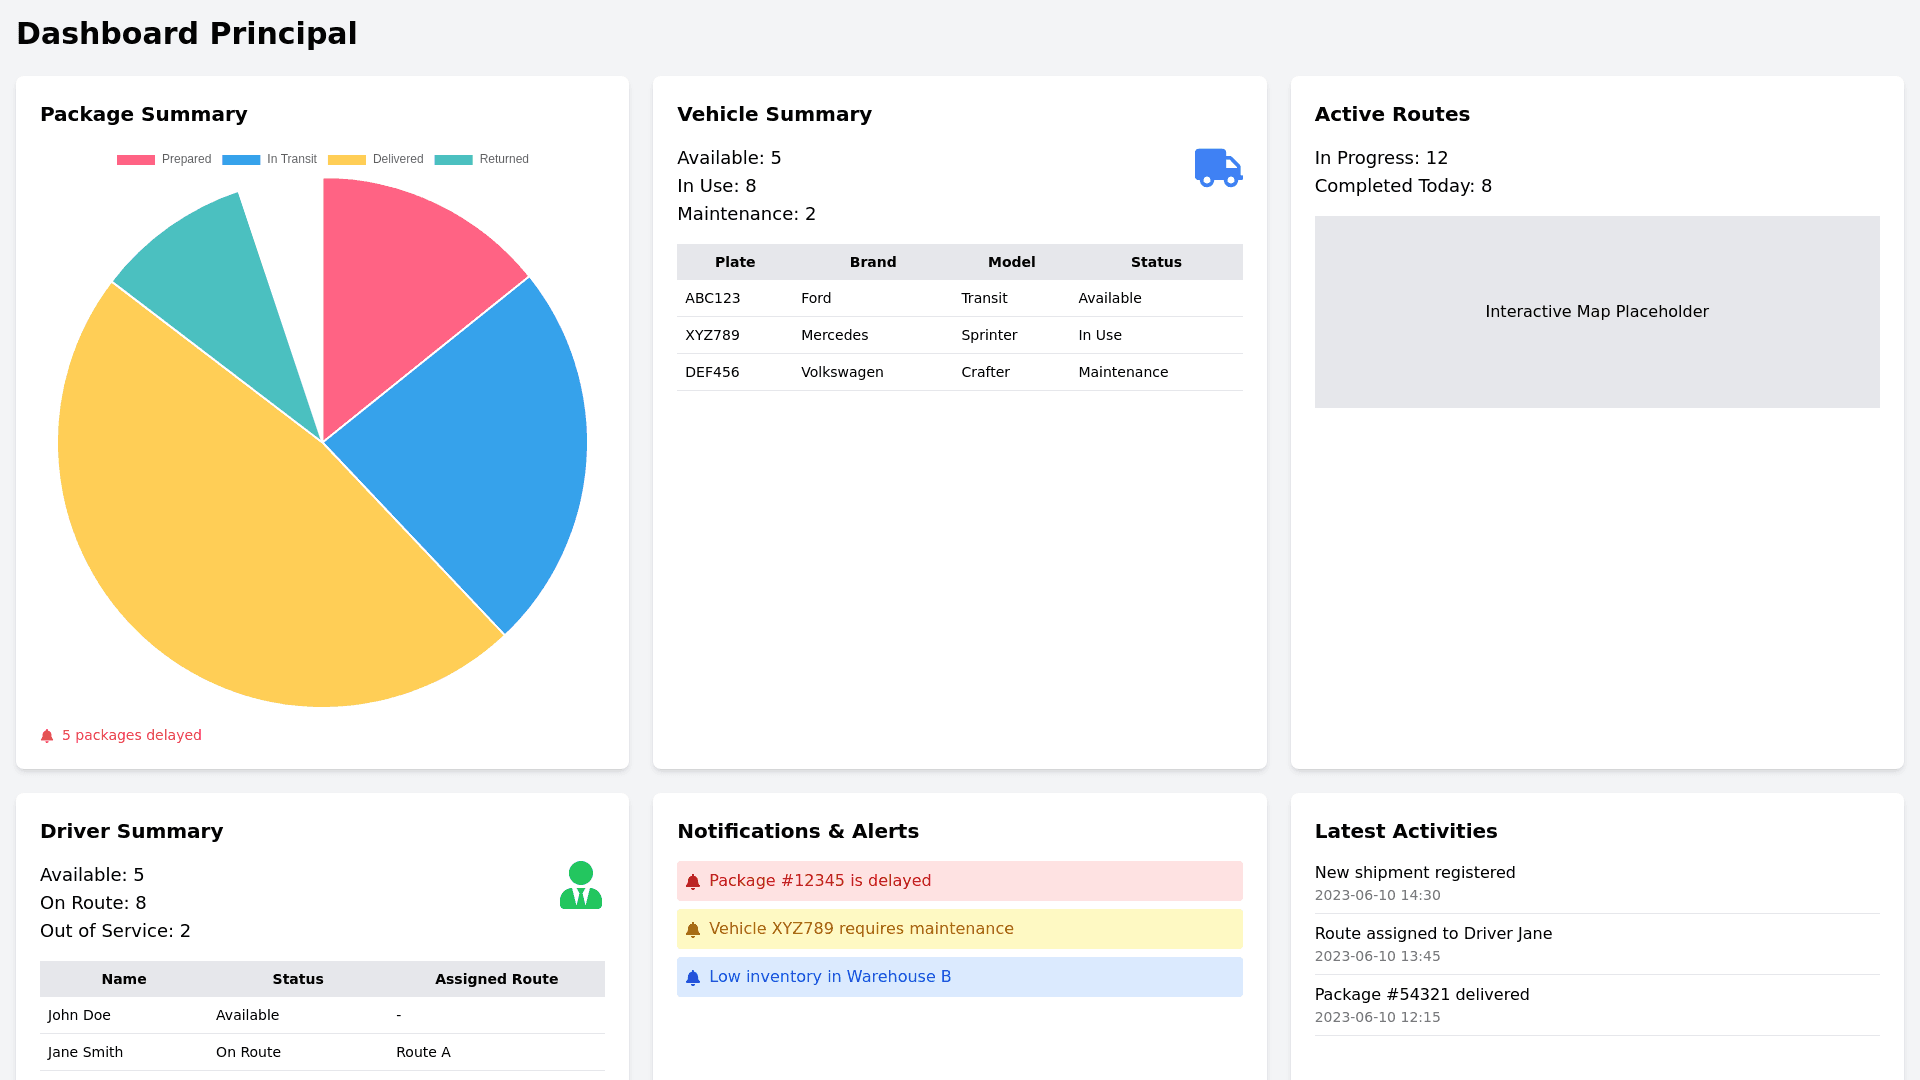Click the Status header in vehicle table
1920x1080 pixels.
(1156, 262)
